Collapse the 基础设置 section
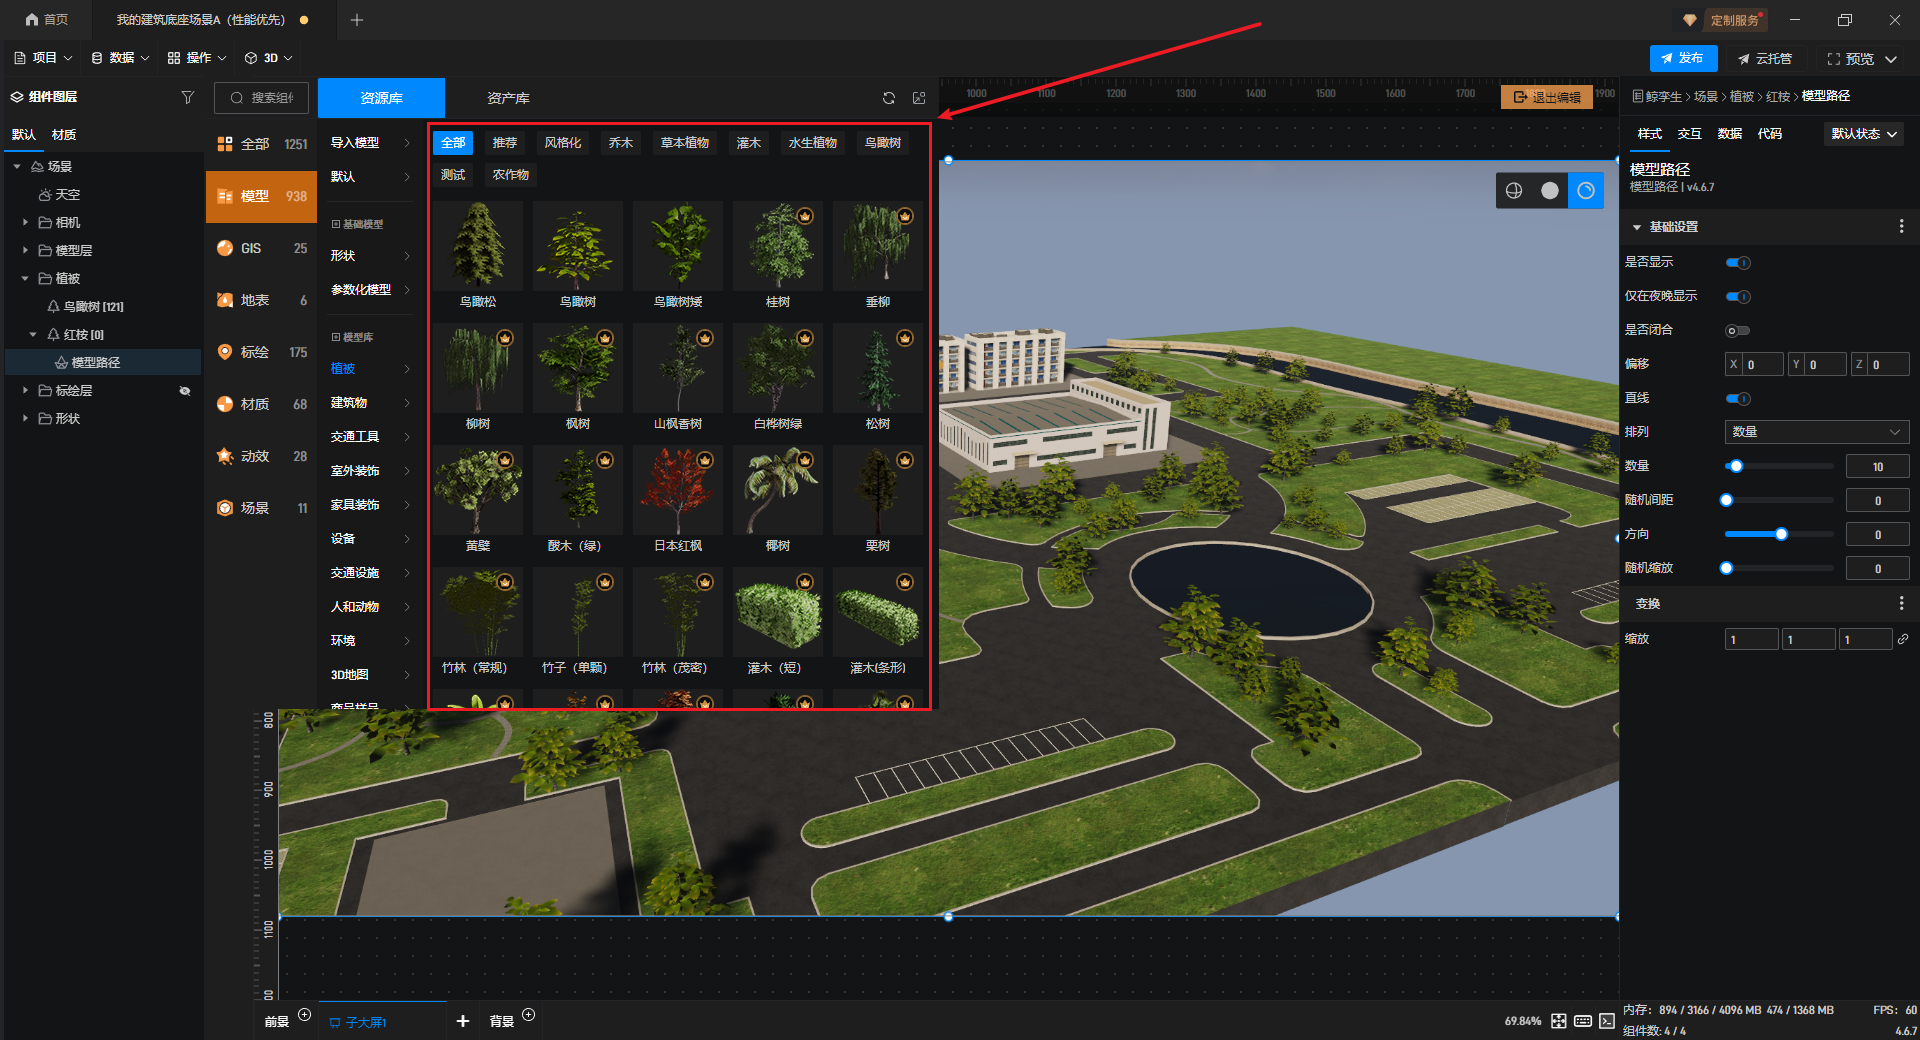The height and width of the screenshot is (1040, 1920). 1637,227
